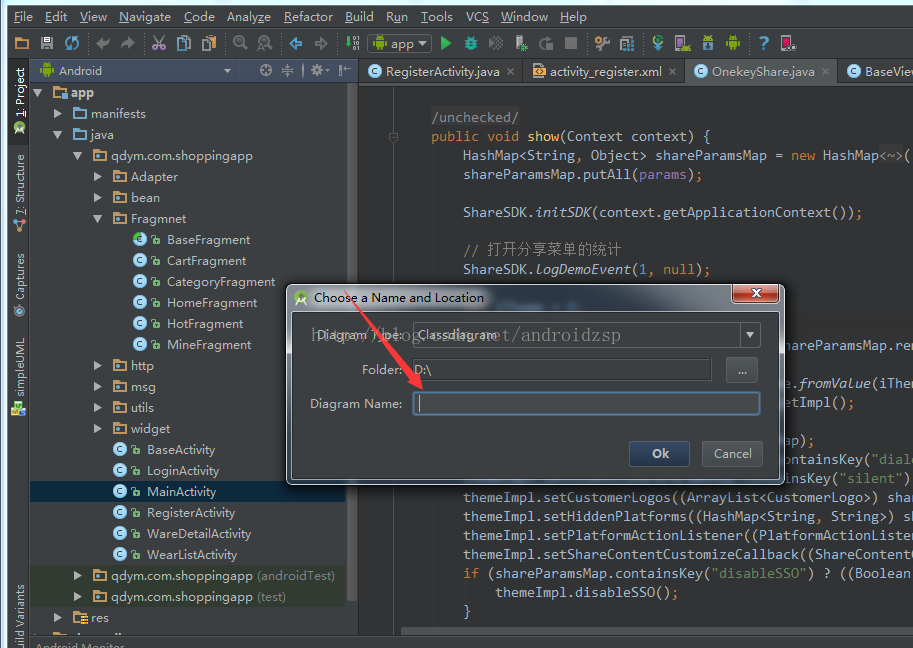Click the Folder path input field
913x648 pixels.
(x=562, y=370)
